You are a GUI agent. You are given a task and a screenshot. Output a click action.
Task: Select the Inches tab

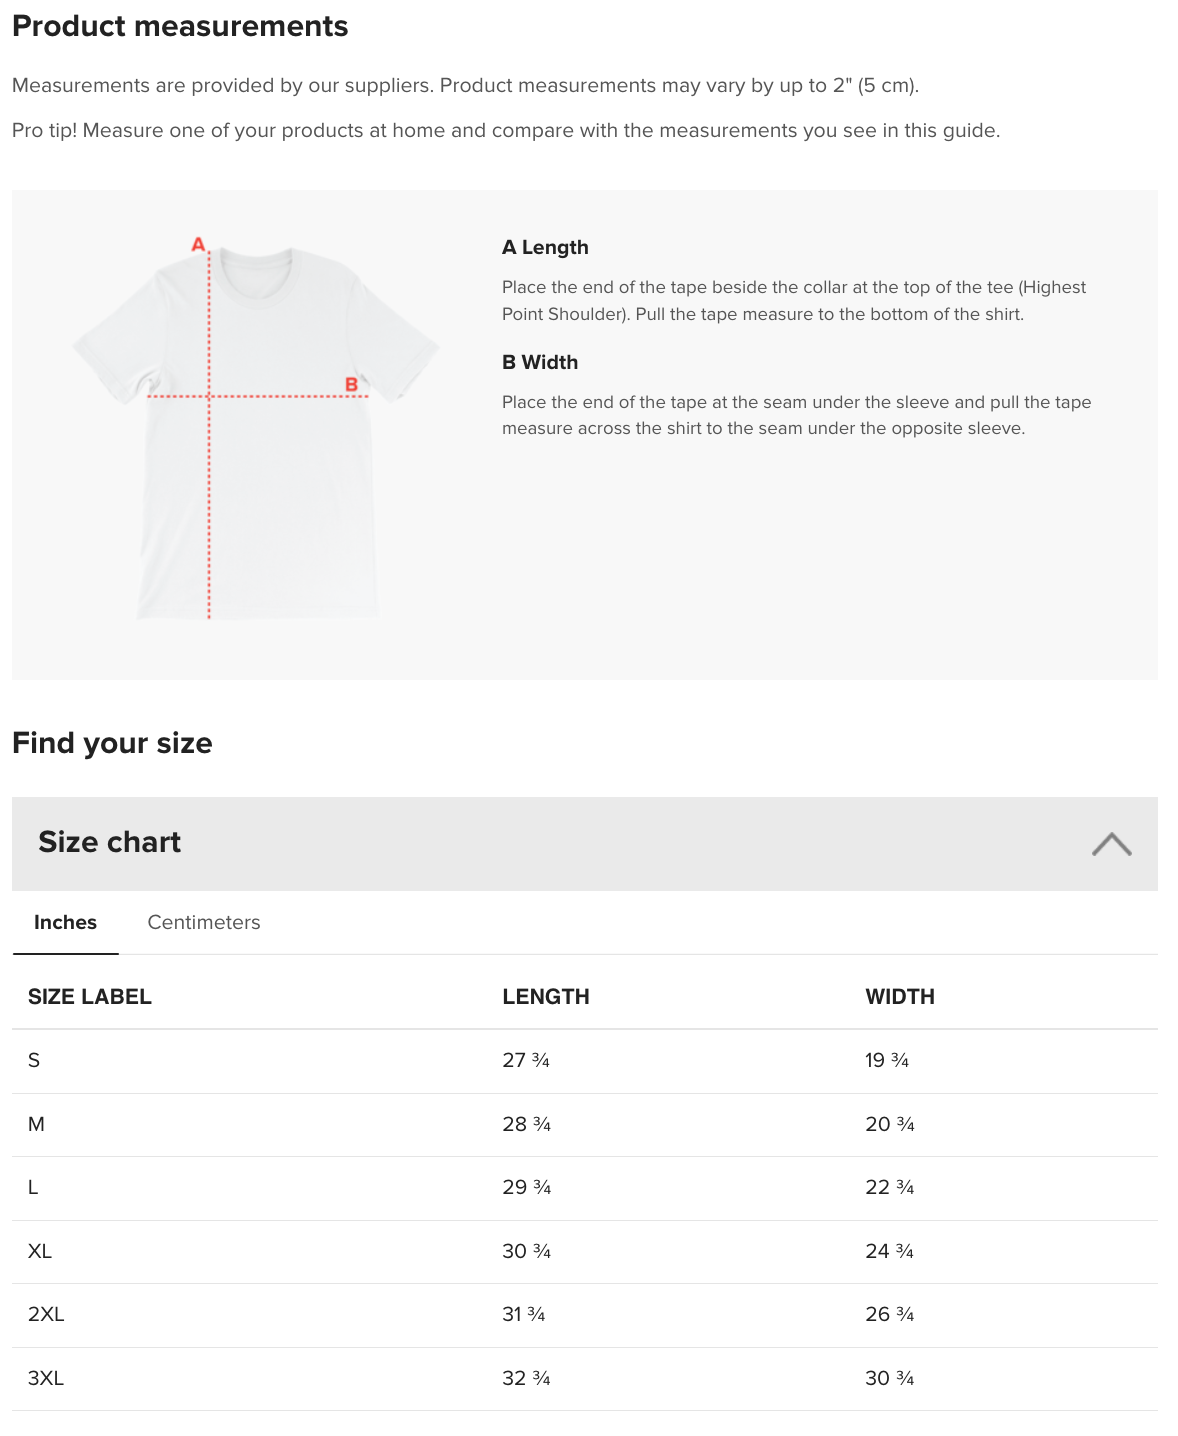pos(65,922)
